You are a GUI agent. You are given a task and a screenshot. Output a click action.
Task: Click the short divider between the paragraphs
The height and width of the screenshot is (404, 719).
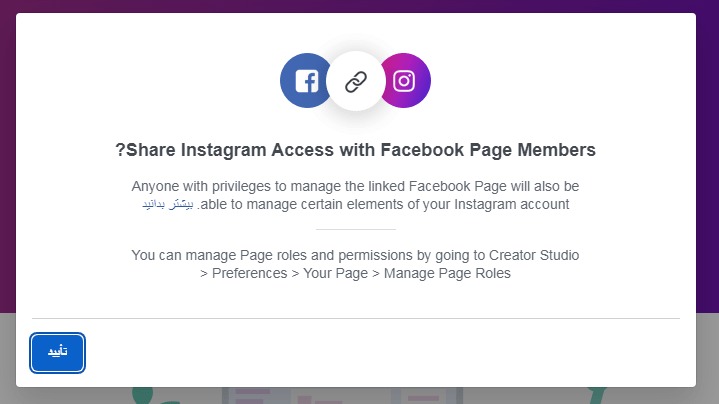point(355,229)
